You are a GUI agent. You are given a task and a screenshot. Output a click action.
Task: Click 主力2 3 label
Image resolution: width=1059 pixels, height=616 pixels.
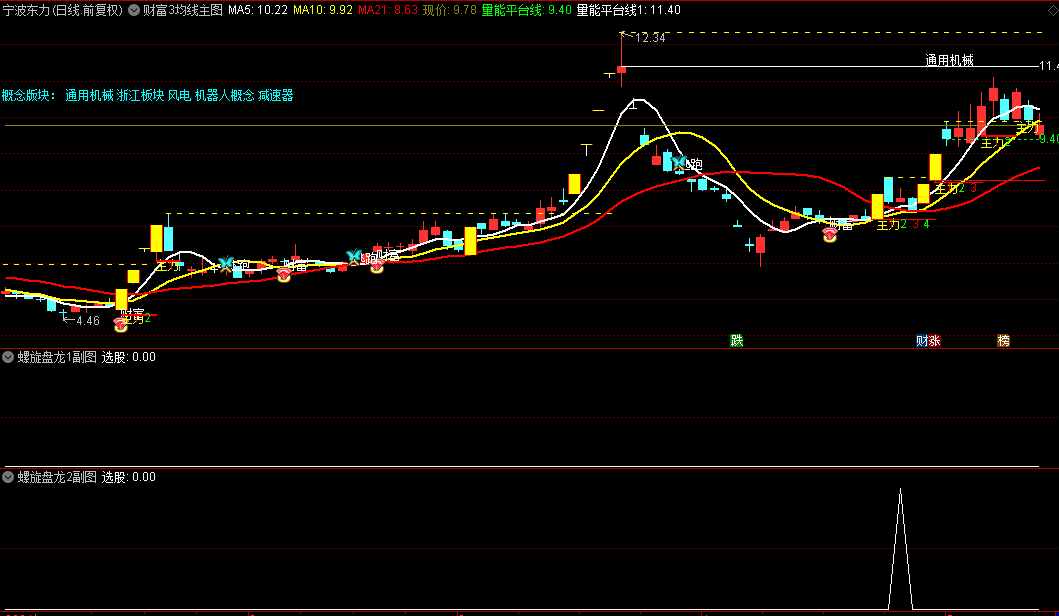coord(956,188)
